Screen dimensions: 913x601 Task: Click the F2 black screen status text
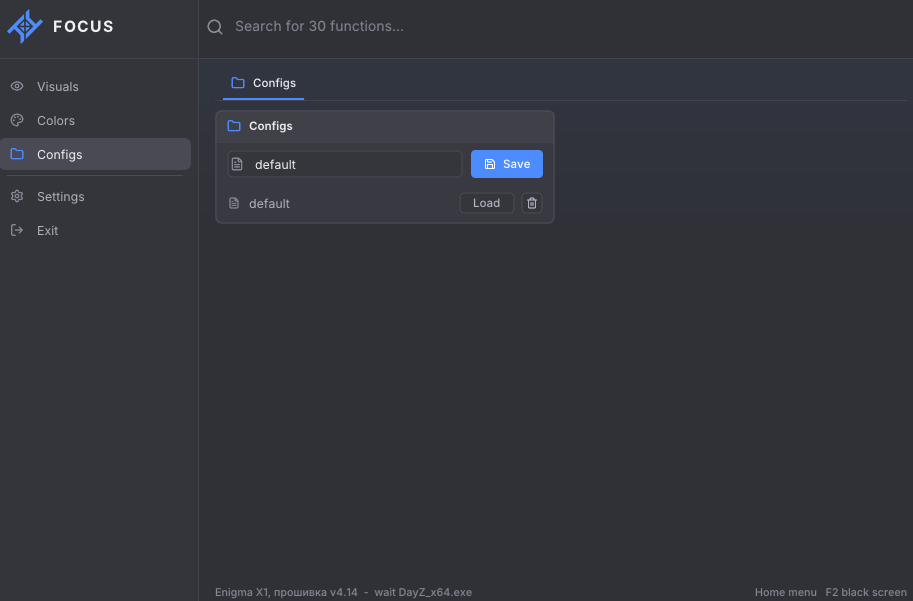866,592
